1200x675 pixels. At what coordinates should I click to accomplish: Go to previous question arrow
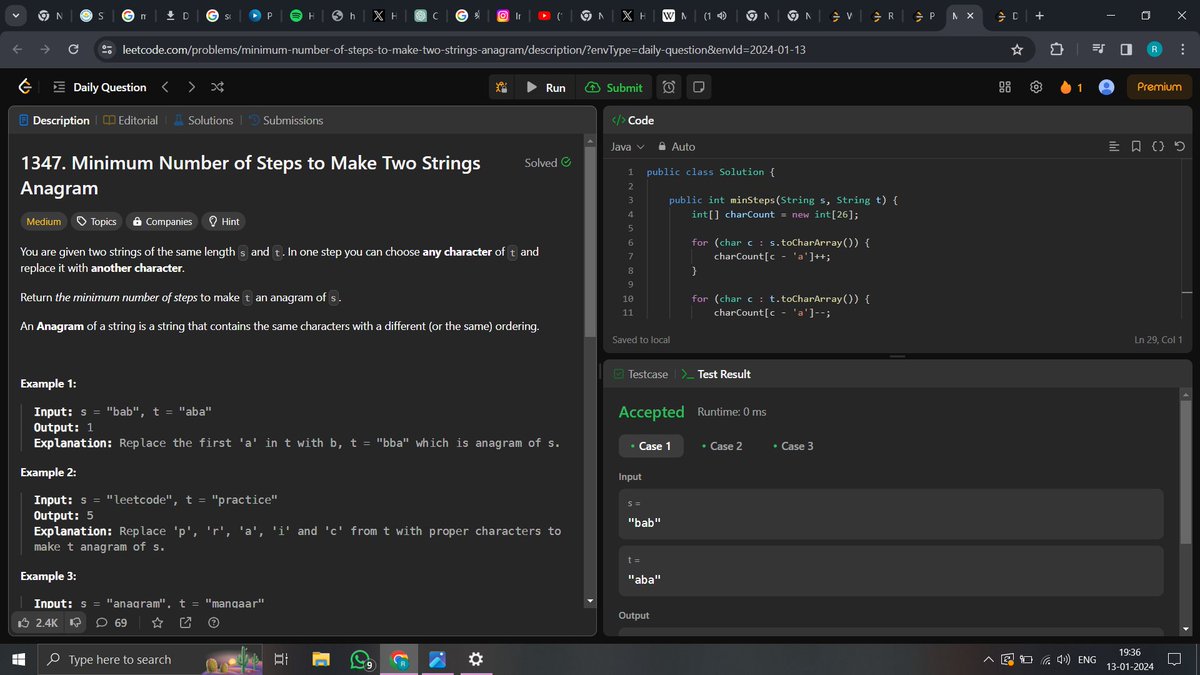pyautogui.click(x=165, y=87)
